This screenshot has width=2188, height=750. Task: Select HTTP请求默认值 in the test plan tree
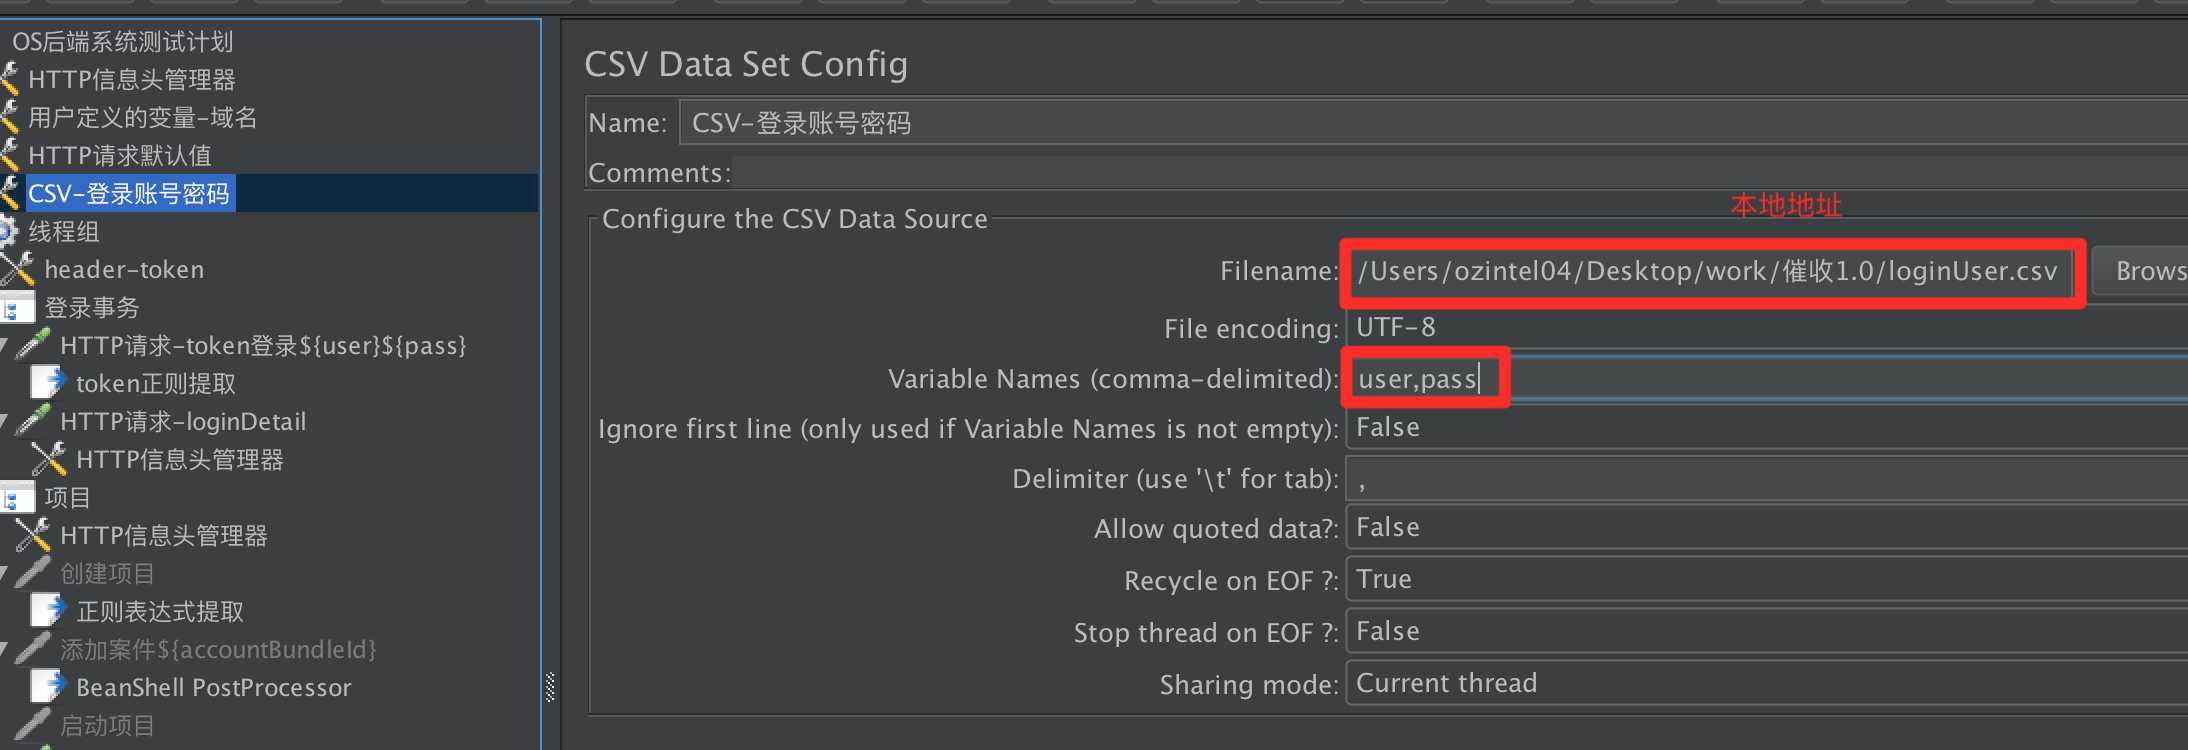(x=120, y=155)
